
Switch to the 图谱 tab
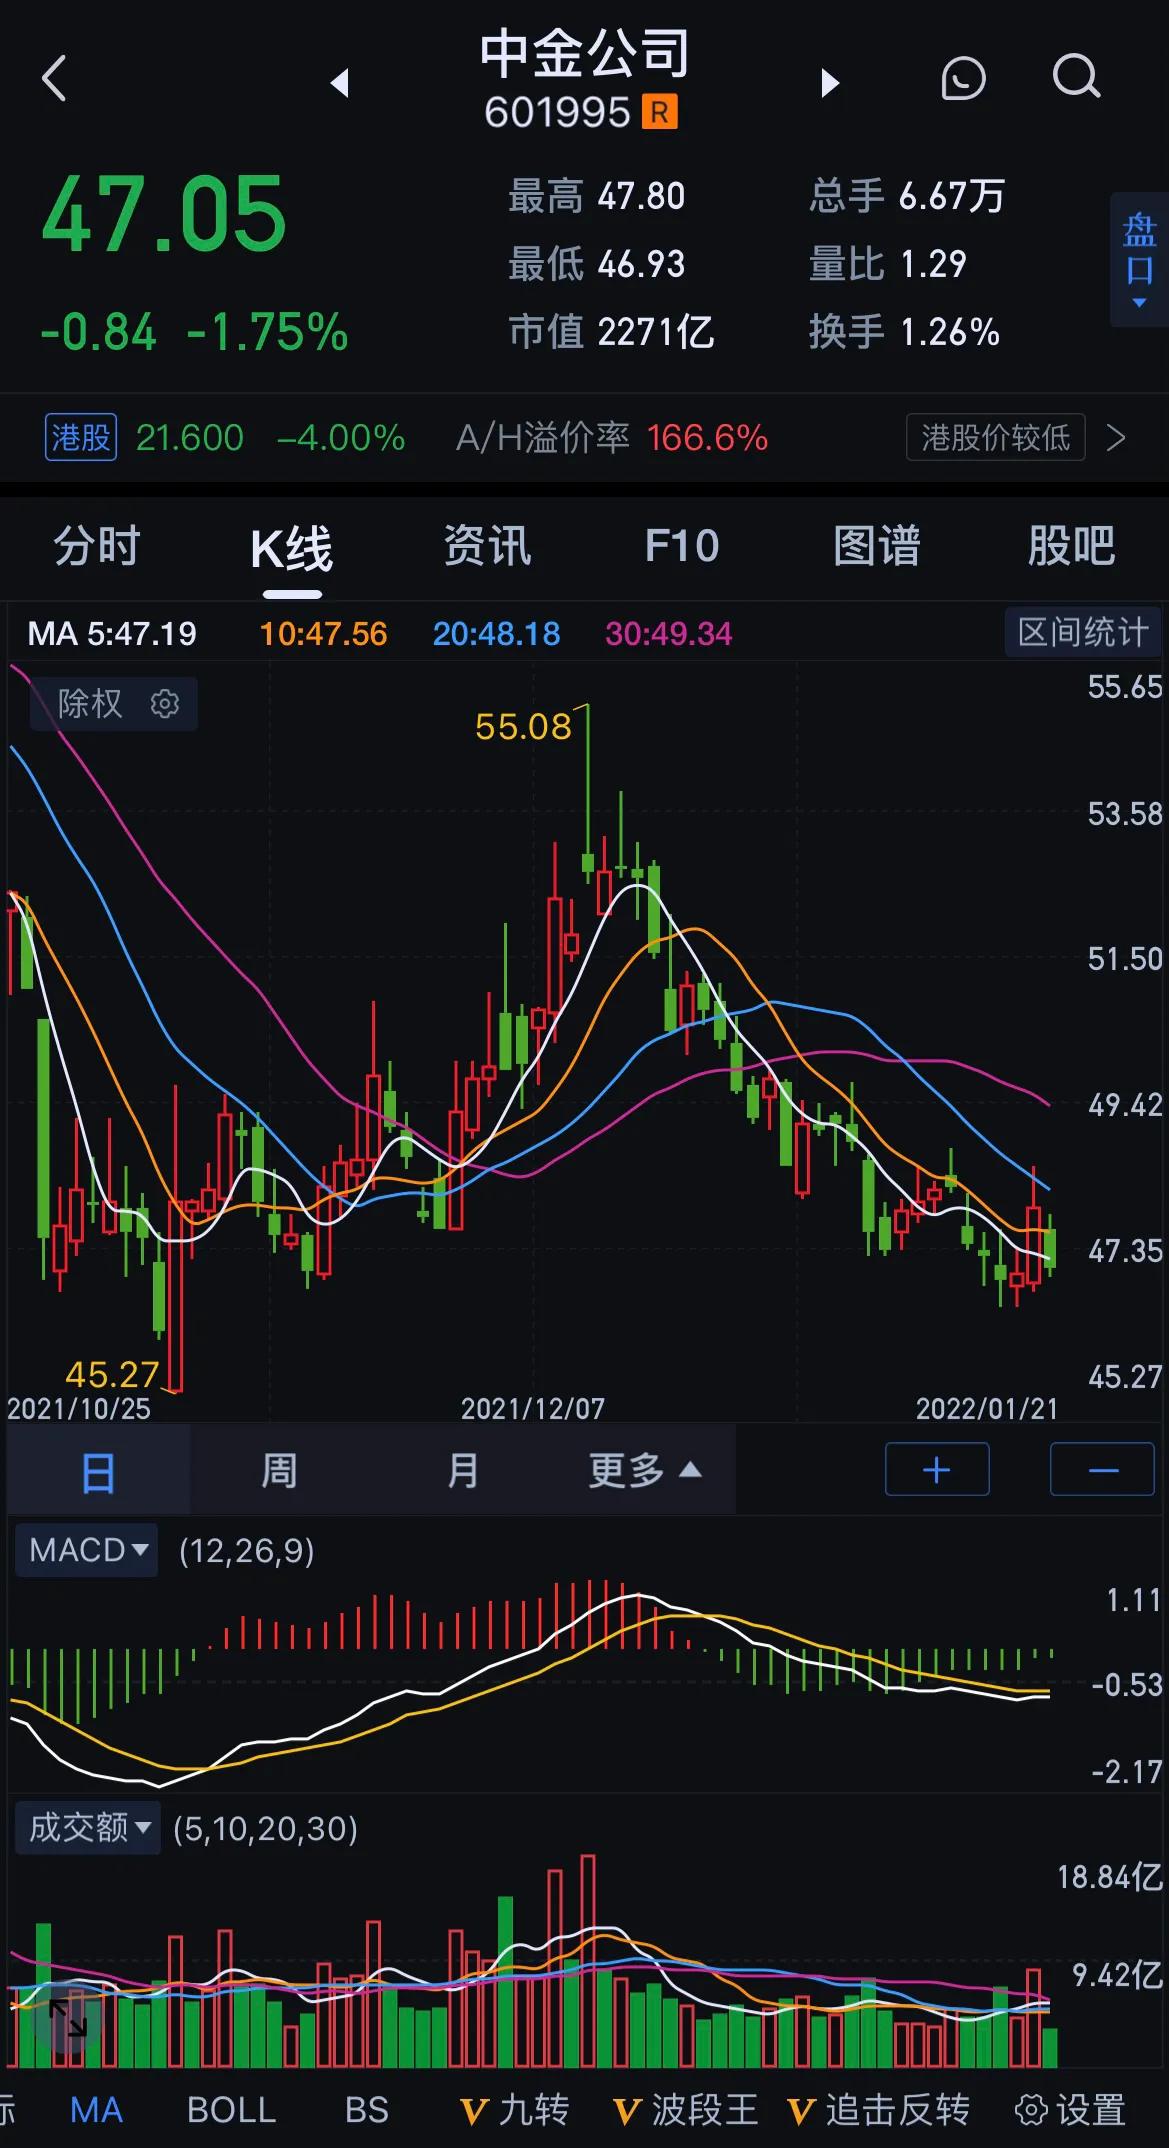click(x=877, y=546)
